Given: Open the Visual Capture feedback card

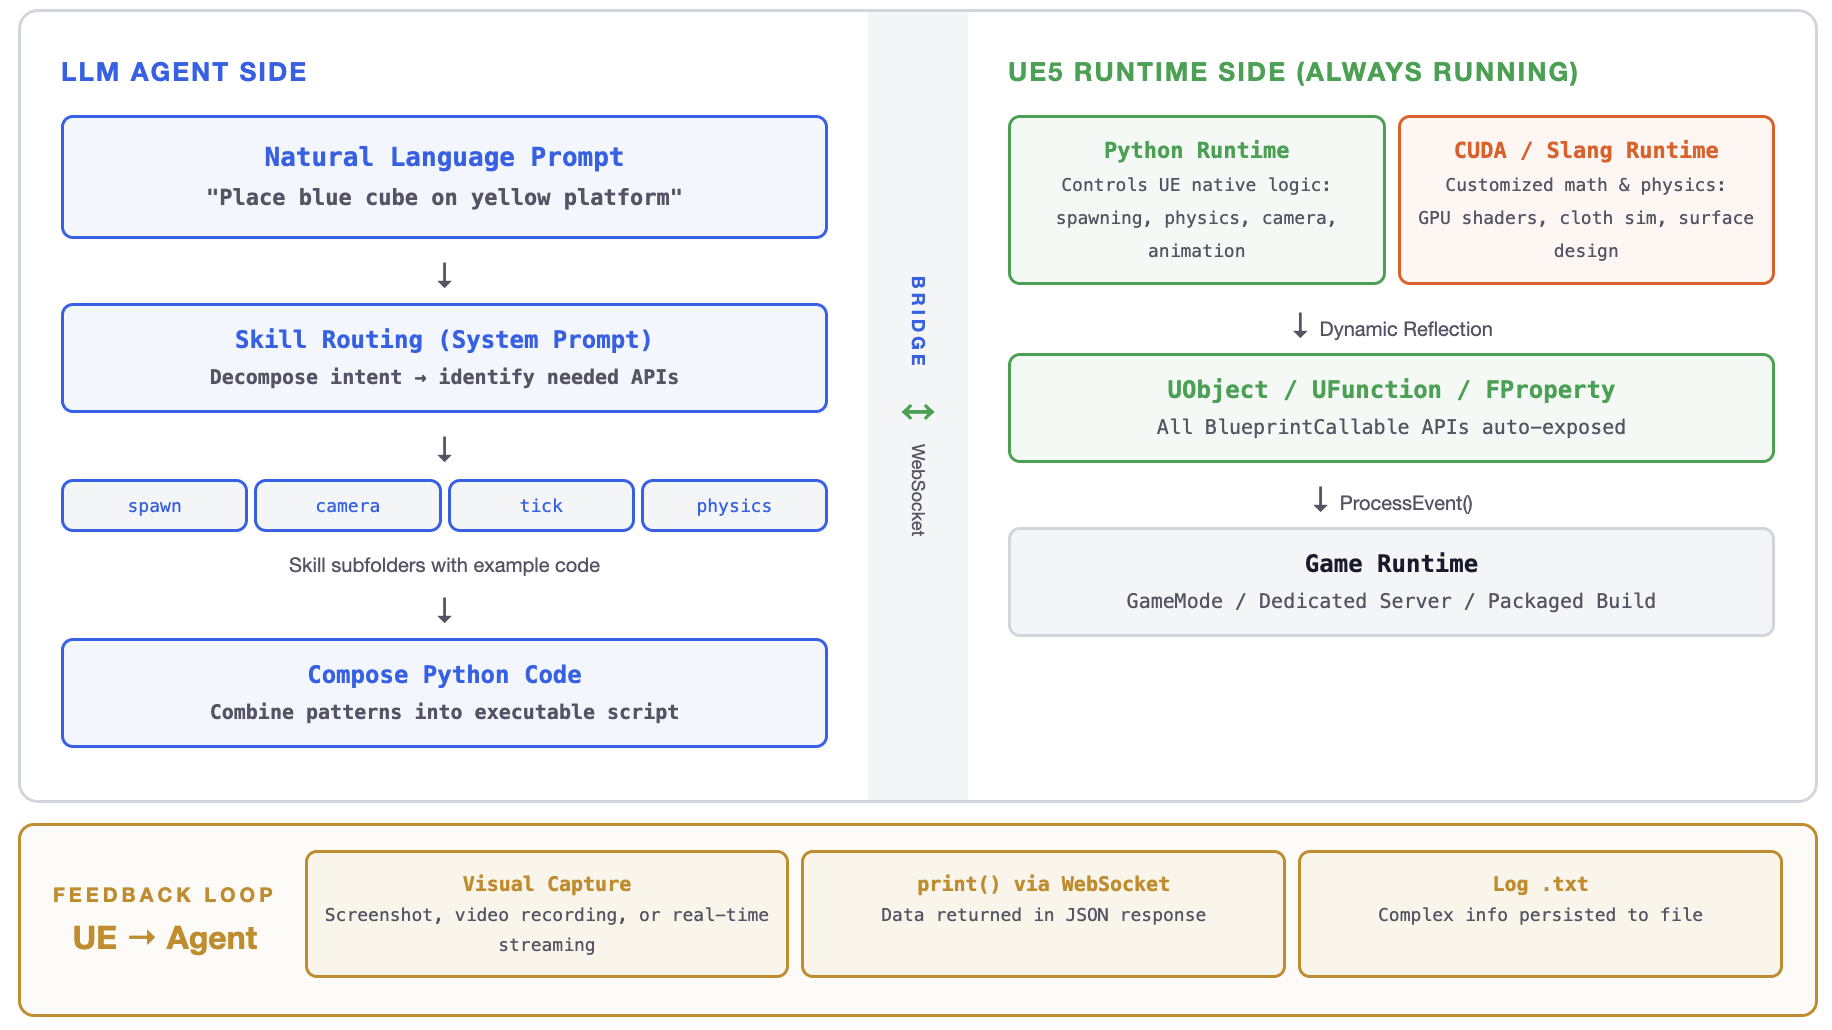Looking at the screenshot, I should [546, 914].
